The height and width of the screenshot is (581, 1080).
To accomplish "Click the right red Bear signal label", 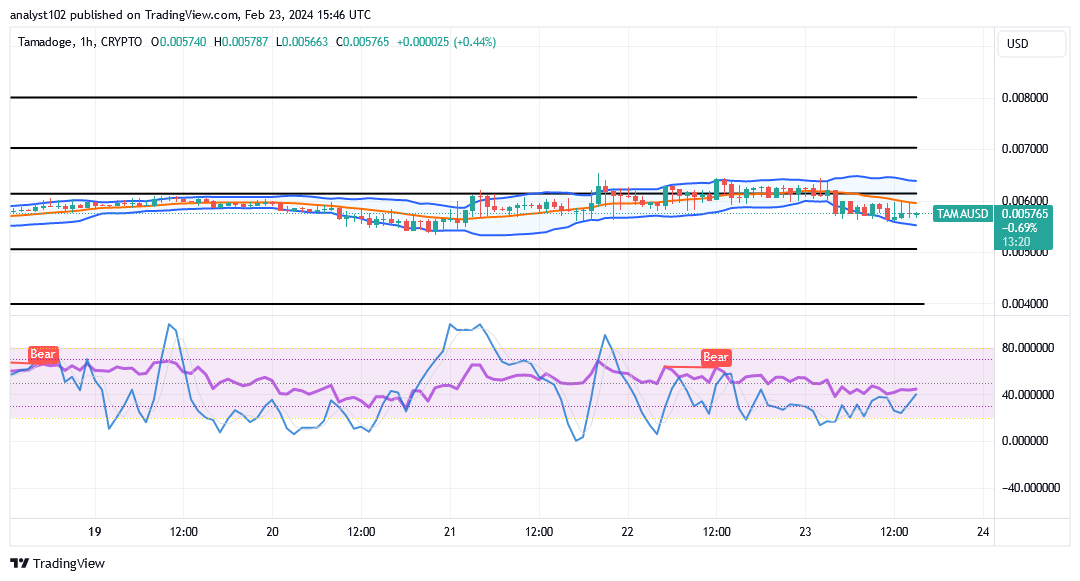I will (716, 358).
